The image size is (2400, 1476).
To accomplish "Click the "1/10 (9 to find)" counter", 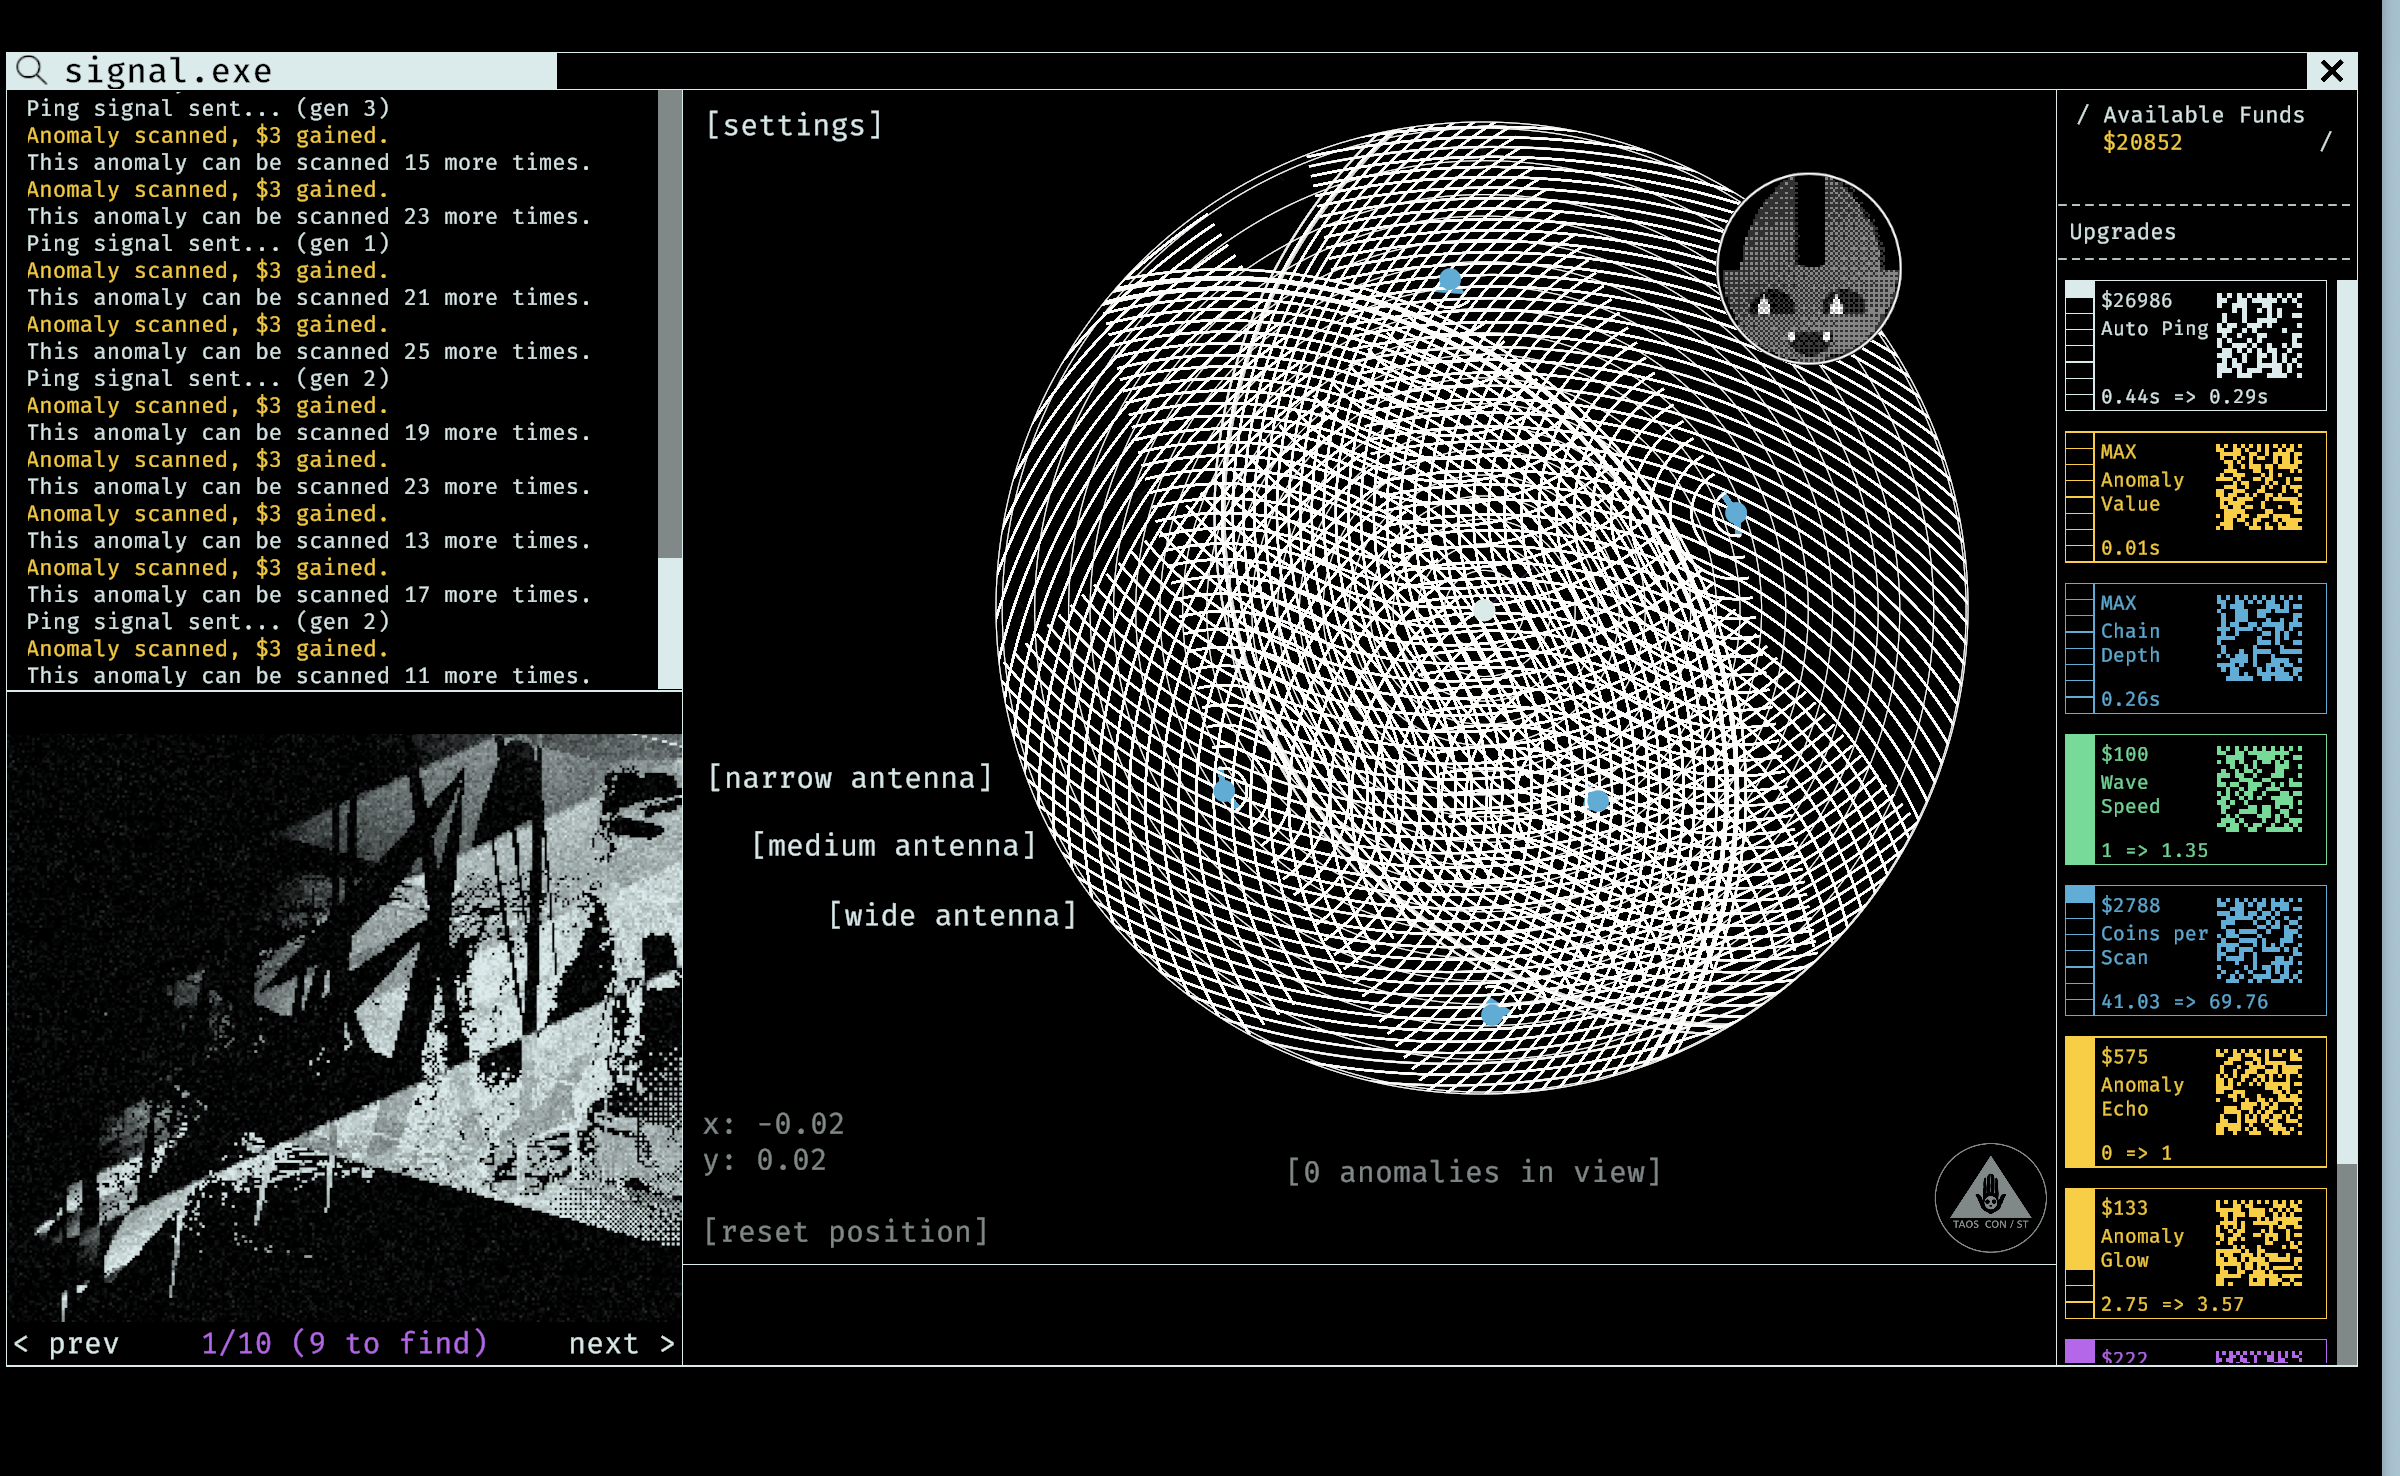I will (345, 1343).
